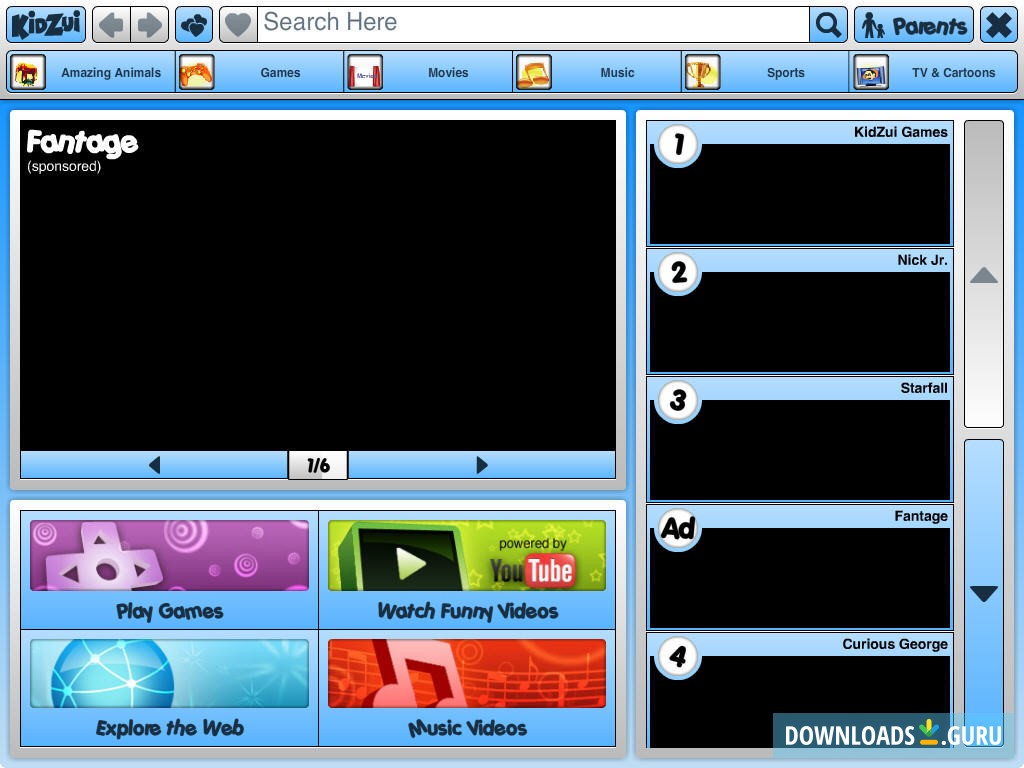
Task: Go back using previous carousel arrow
Action: (x=155, y=464)
